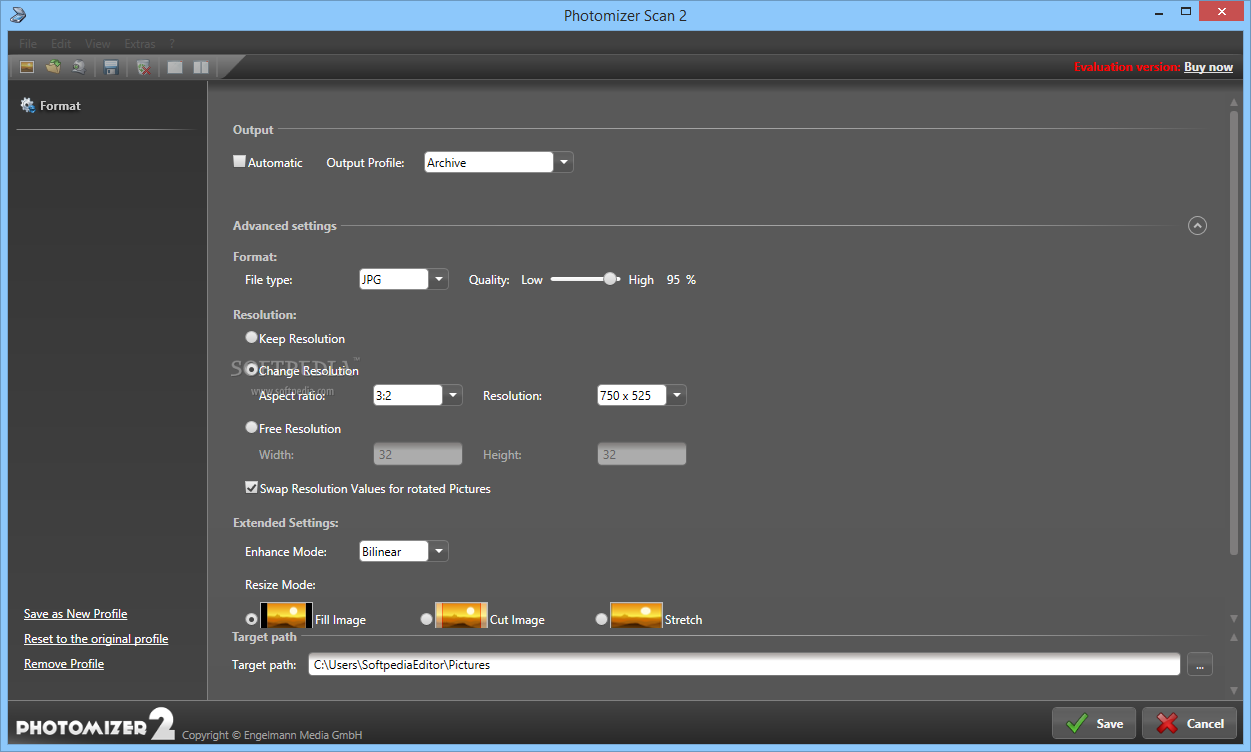Viewport: 1251px width, 752px height.
Task: Open the Resolution 750 x 525 dropdown
Action: pyautogui.click(x=677, y=395)
